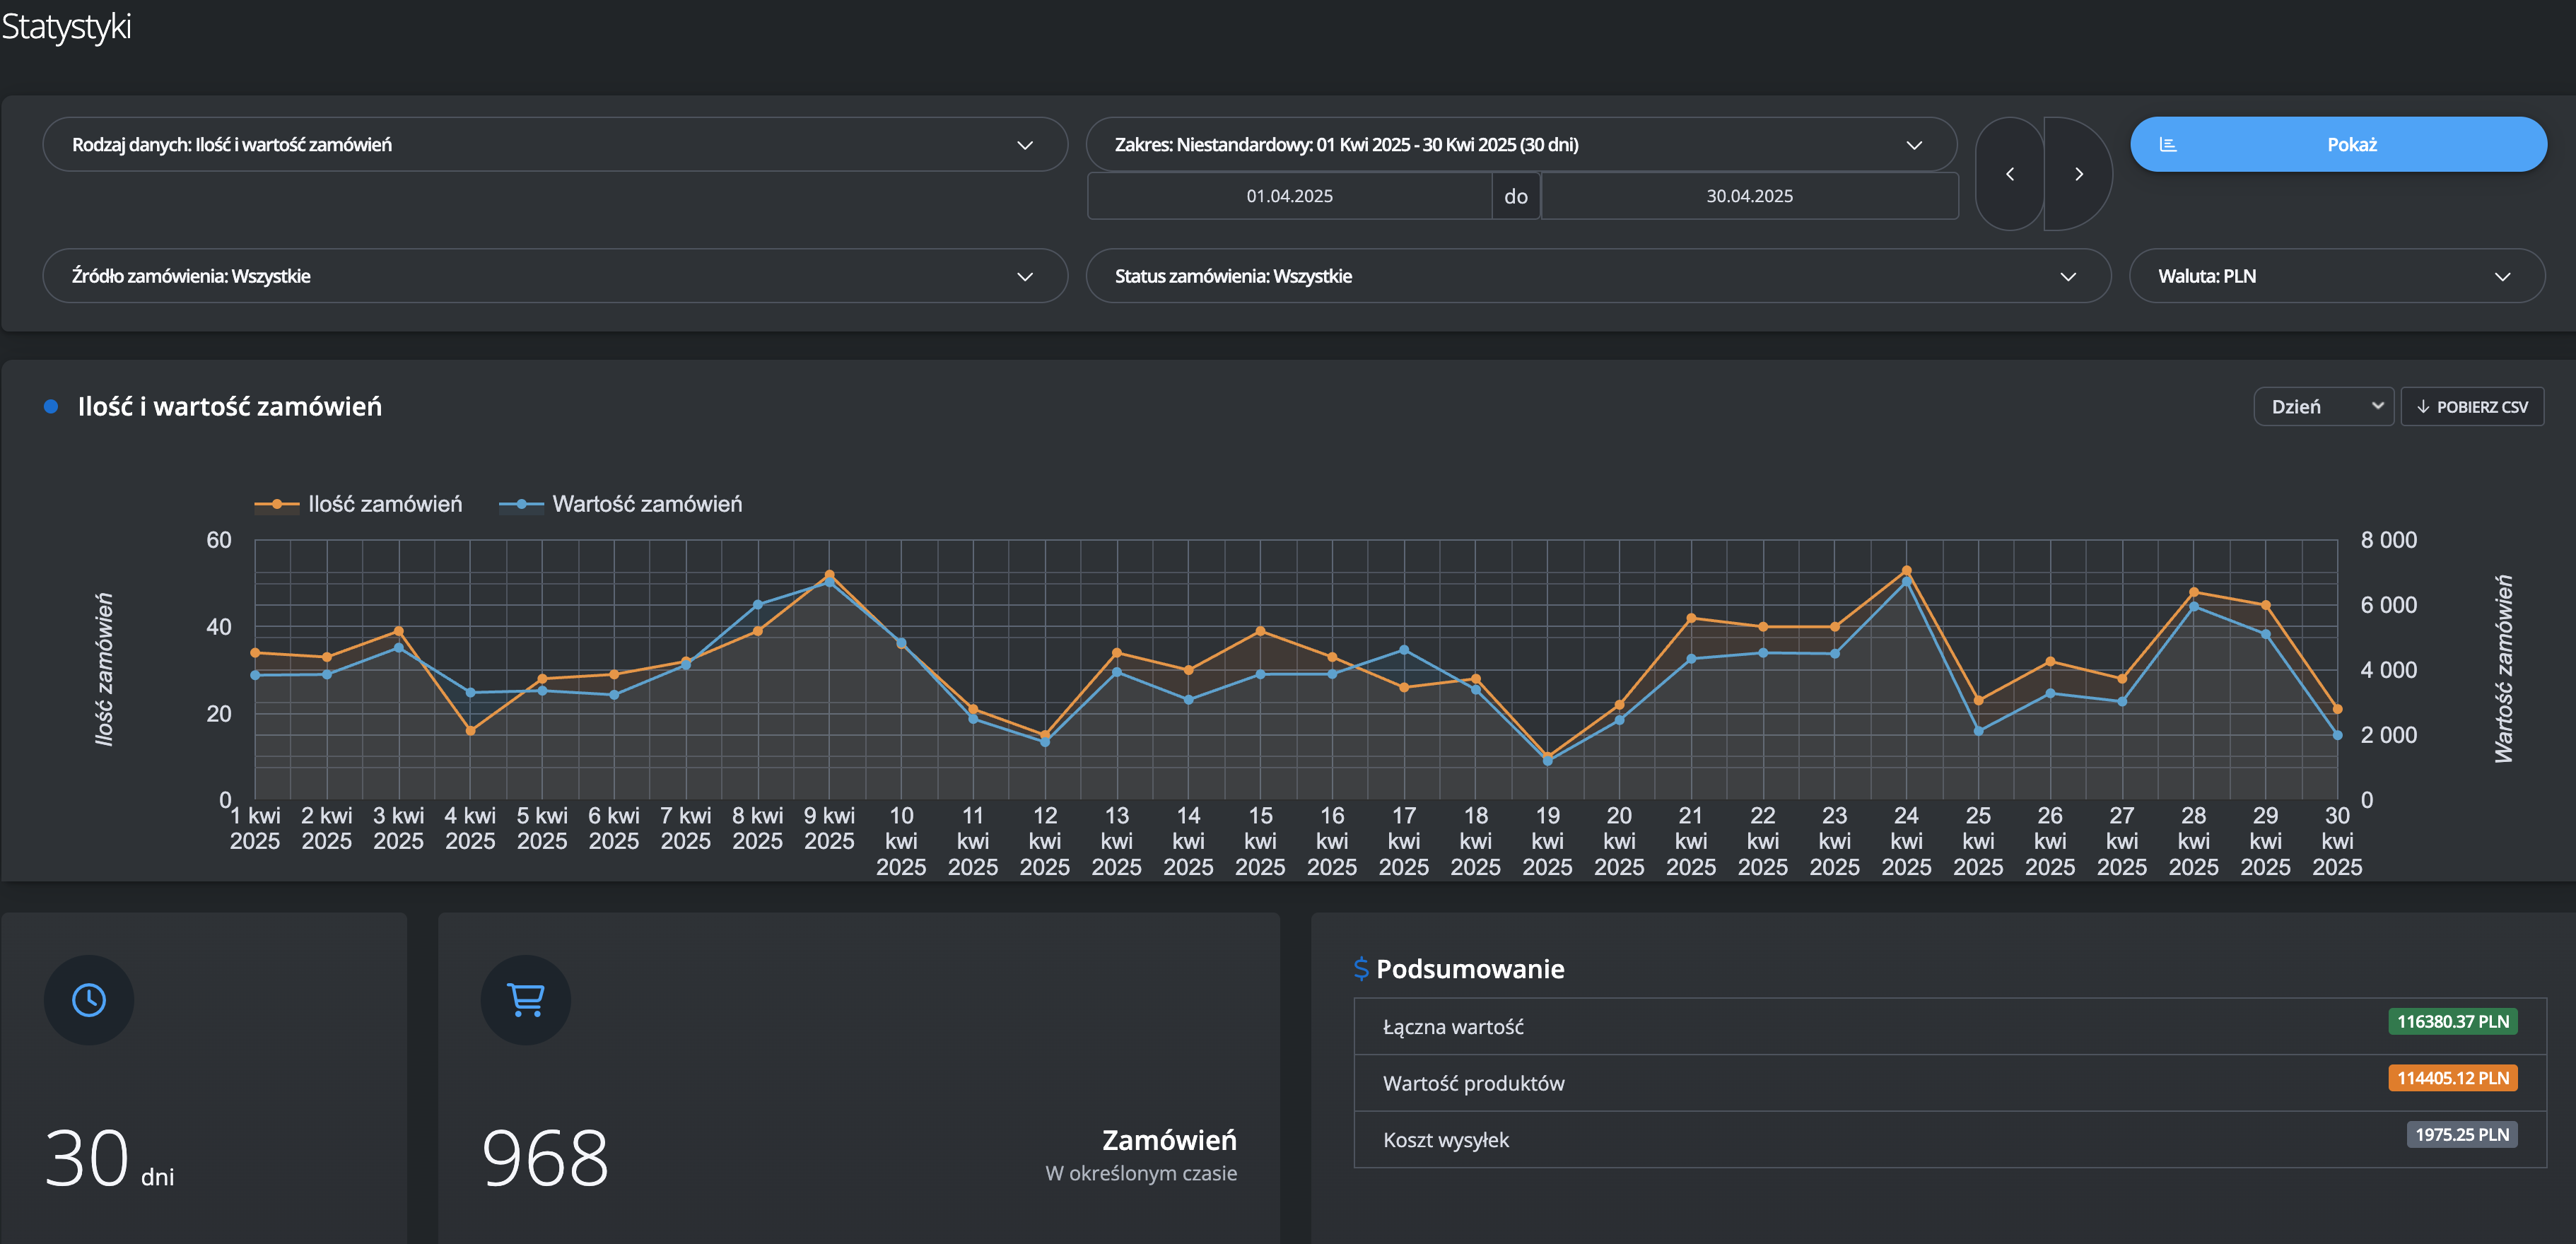Click the 'do' separator between date fields
This screenshot has height=1244, width=2576.
pos(1516,196)
